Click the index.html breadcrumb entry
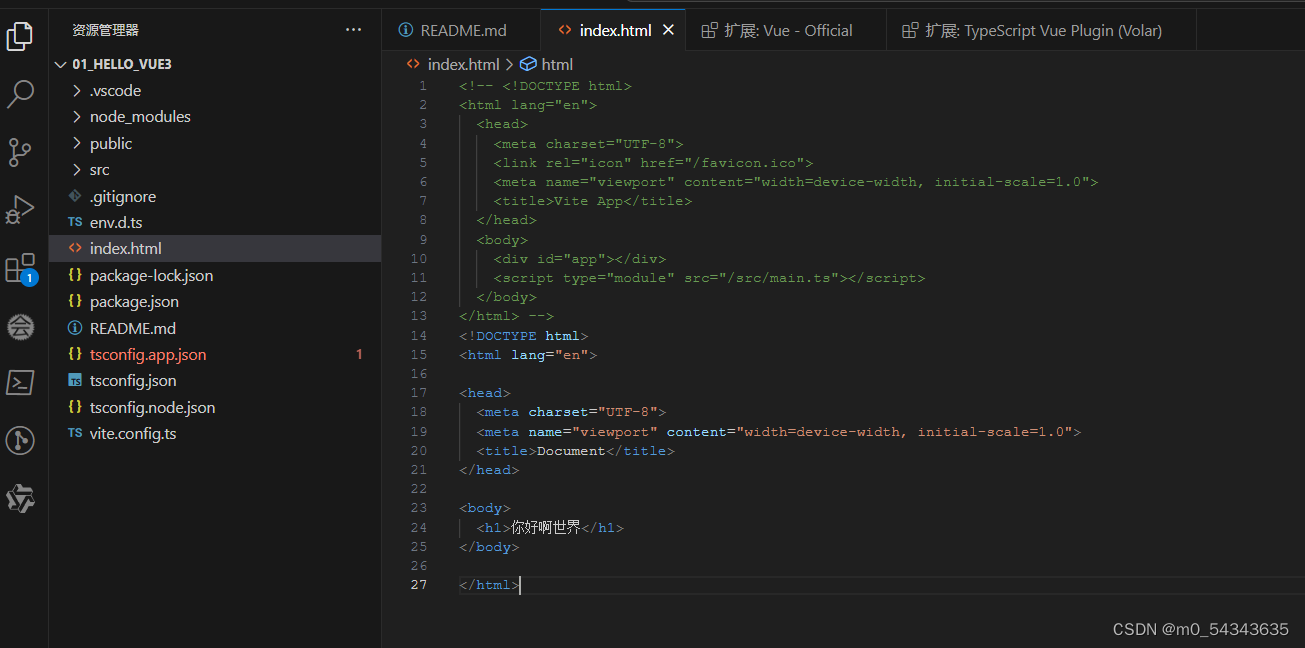1305x648 pixels. 463,63
